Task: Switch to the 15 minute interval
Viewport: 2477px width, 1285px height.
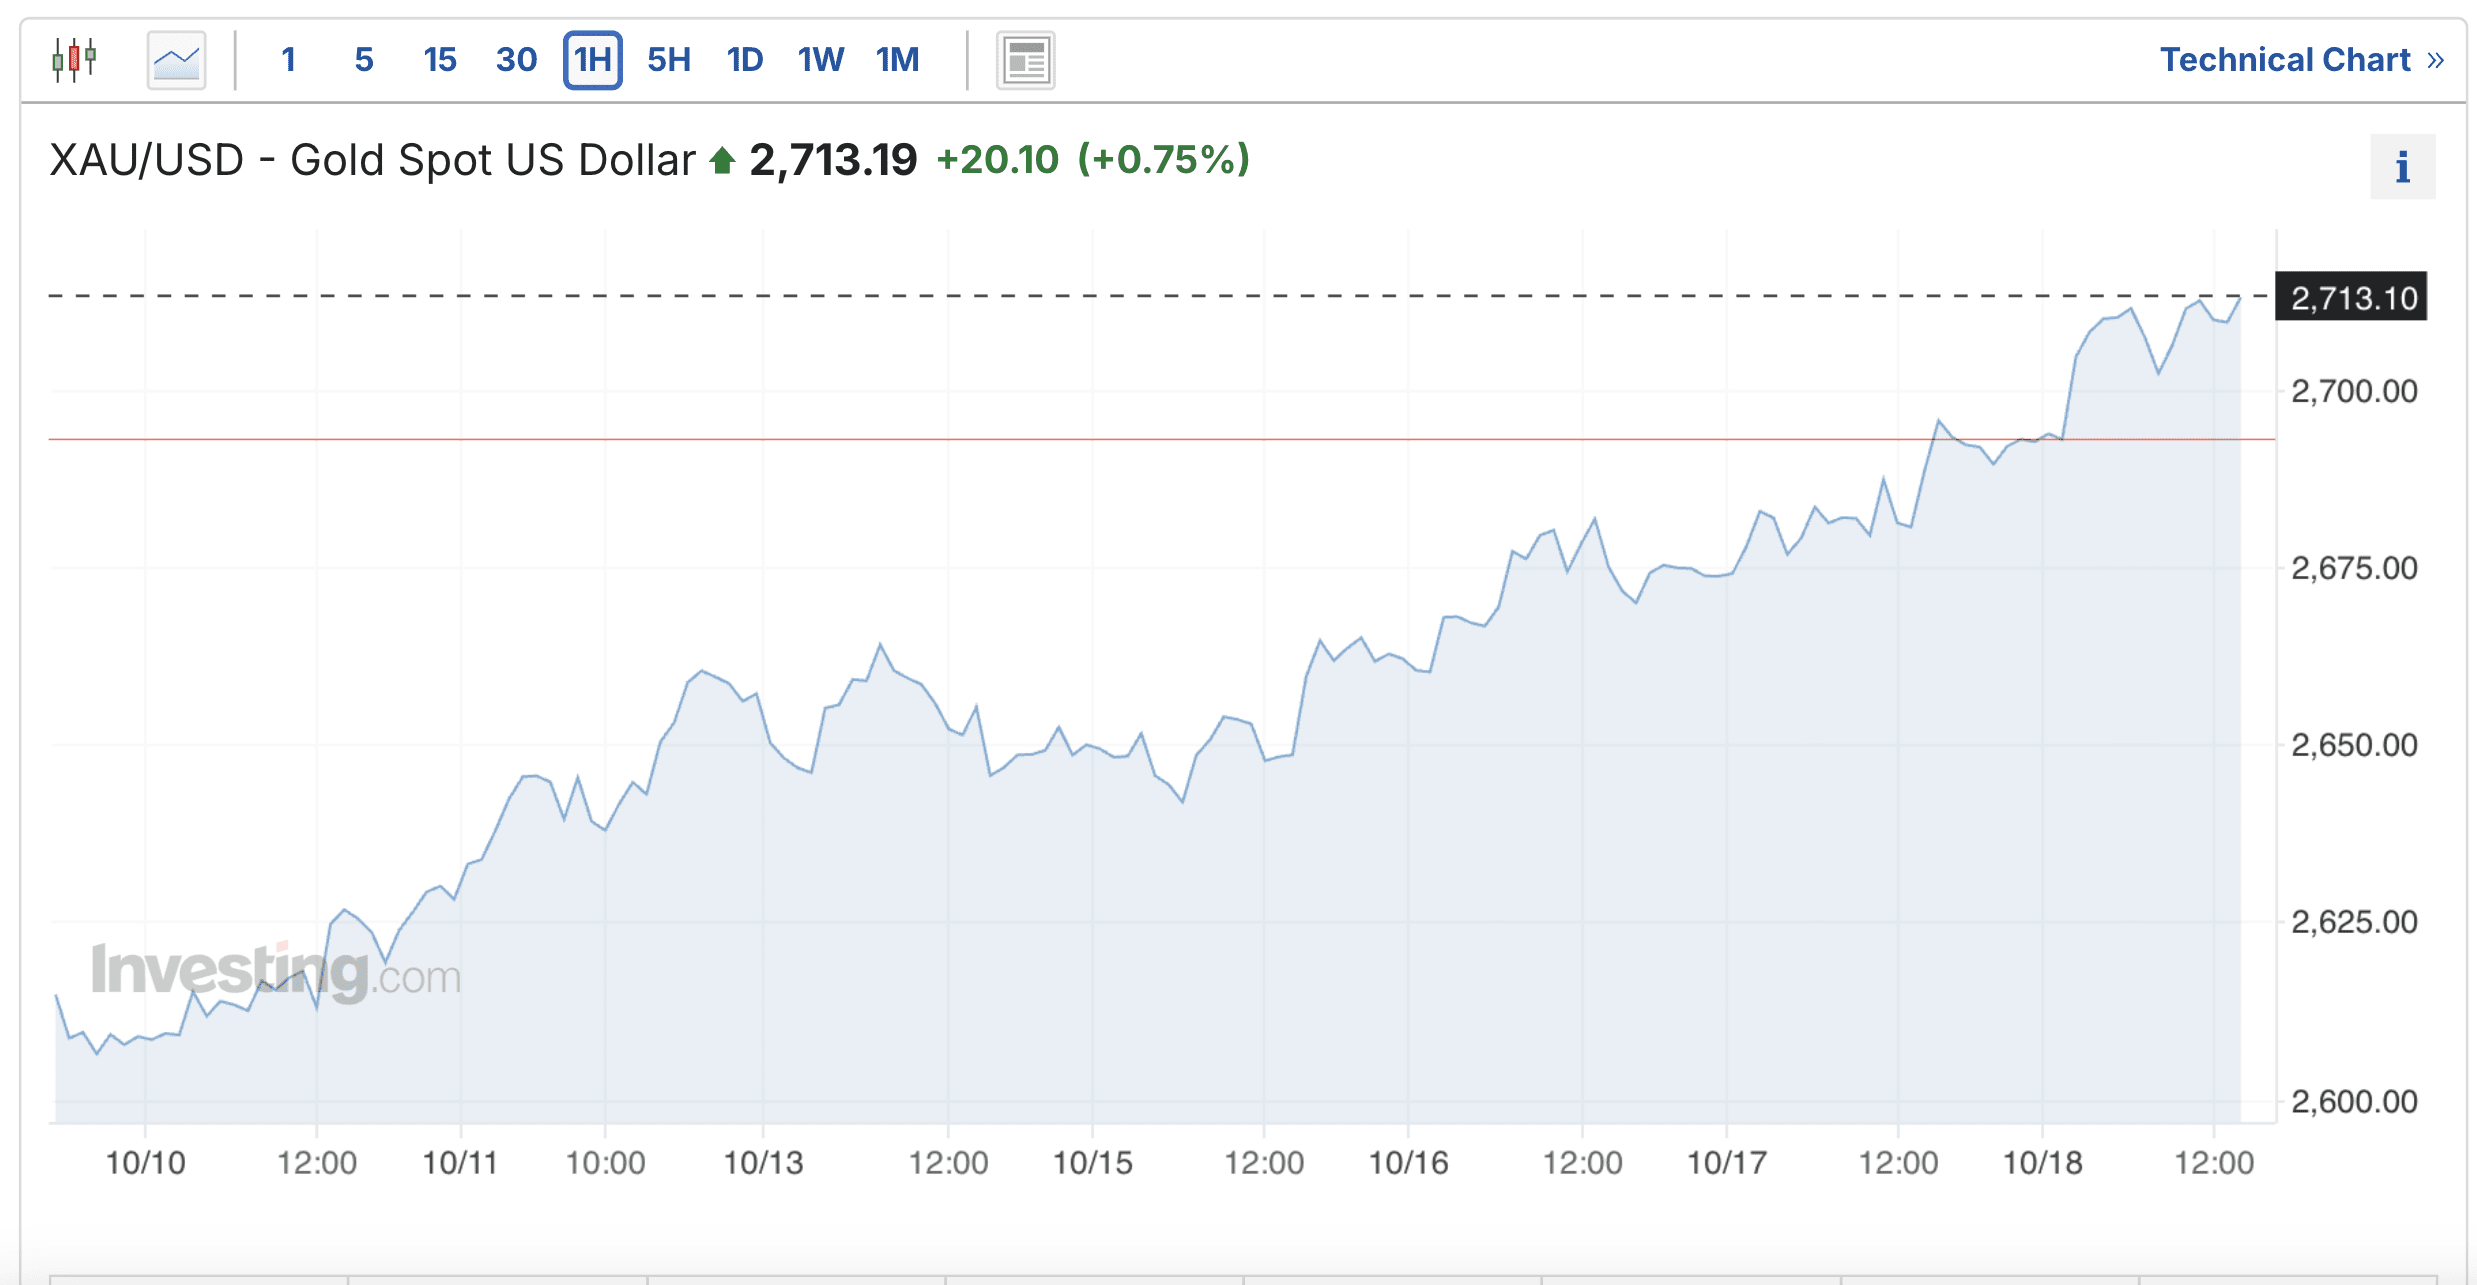Action: (x=440, y=60)
